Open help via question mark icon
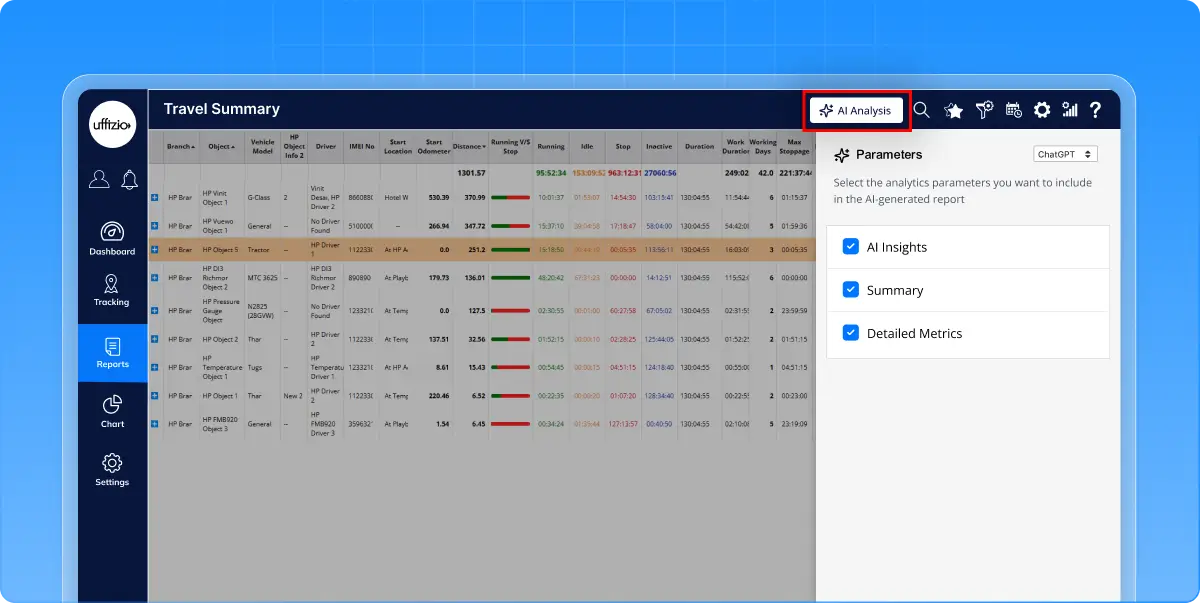The width and height of the screenshot is (1200, 603). [x=1096, y=110]
